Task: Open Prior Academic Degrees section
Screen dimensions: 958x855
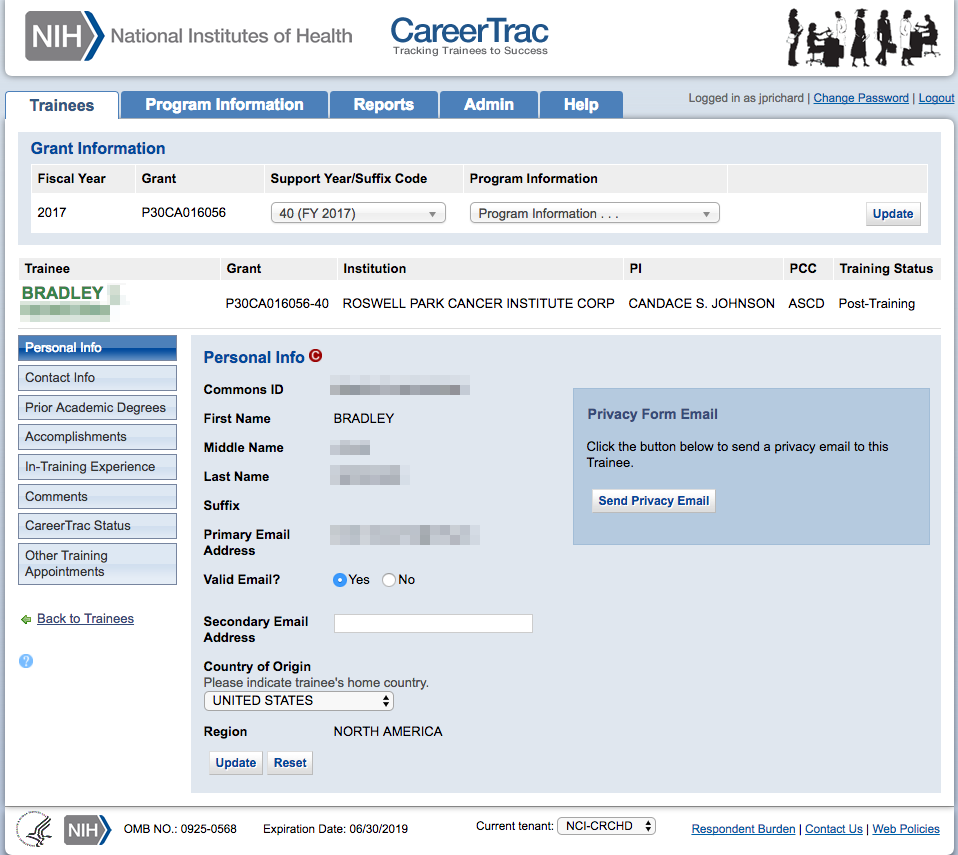Action: [x=98, y=408]
